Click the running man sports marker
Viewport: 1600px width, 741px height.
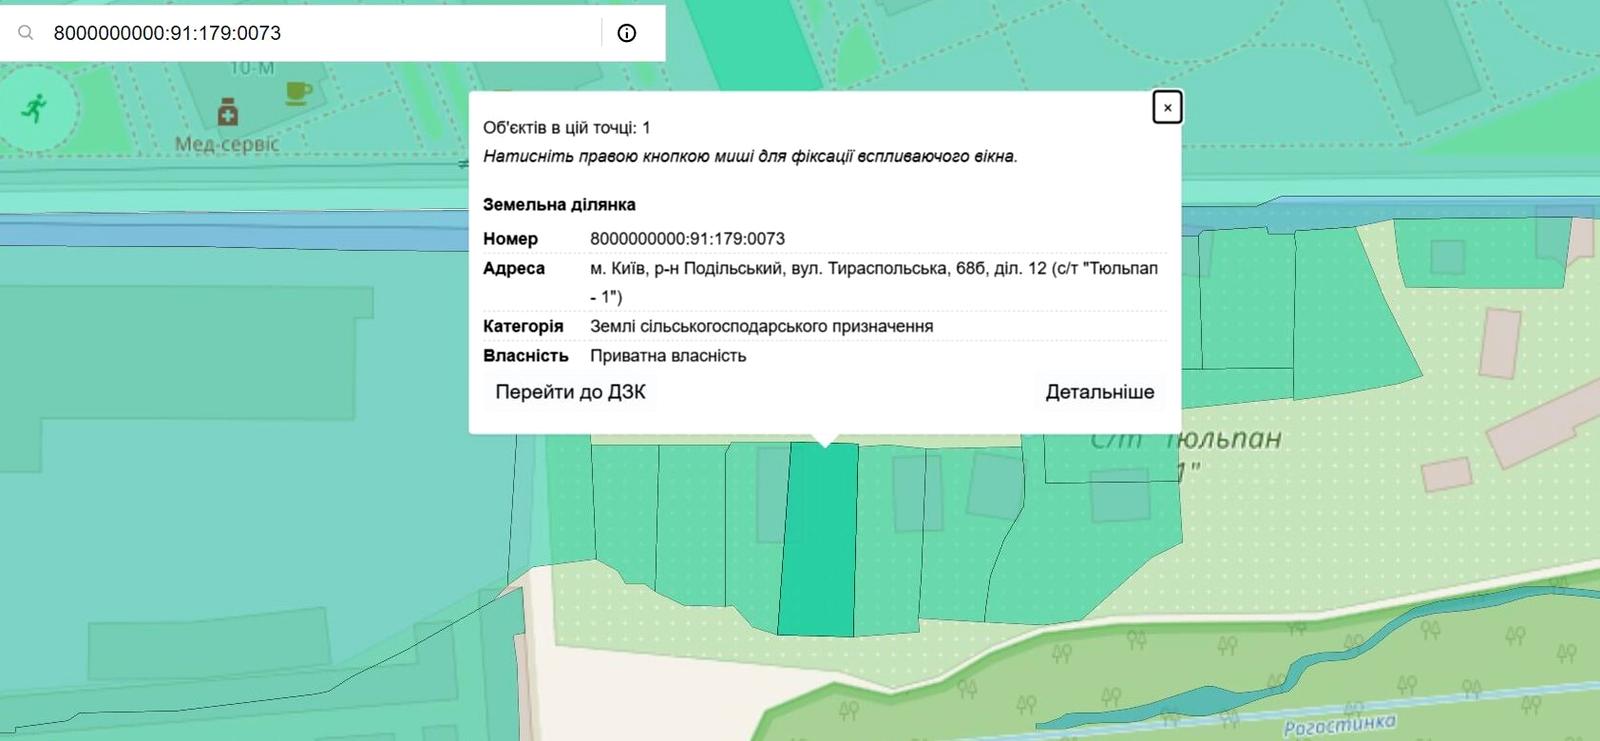(35, 108)
